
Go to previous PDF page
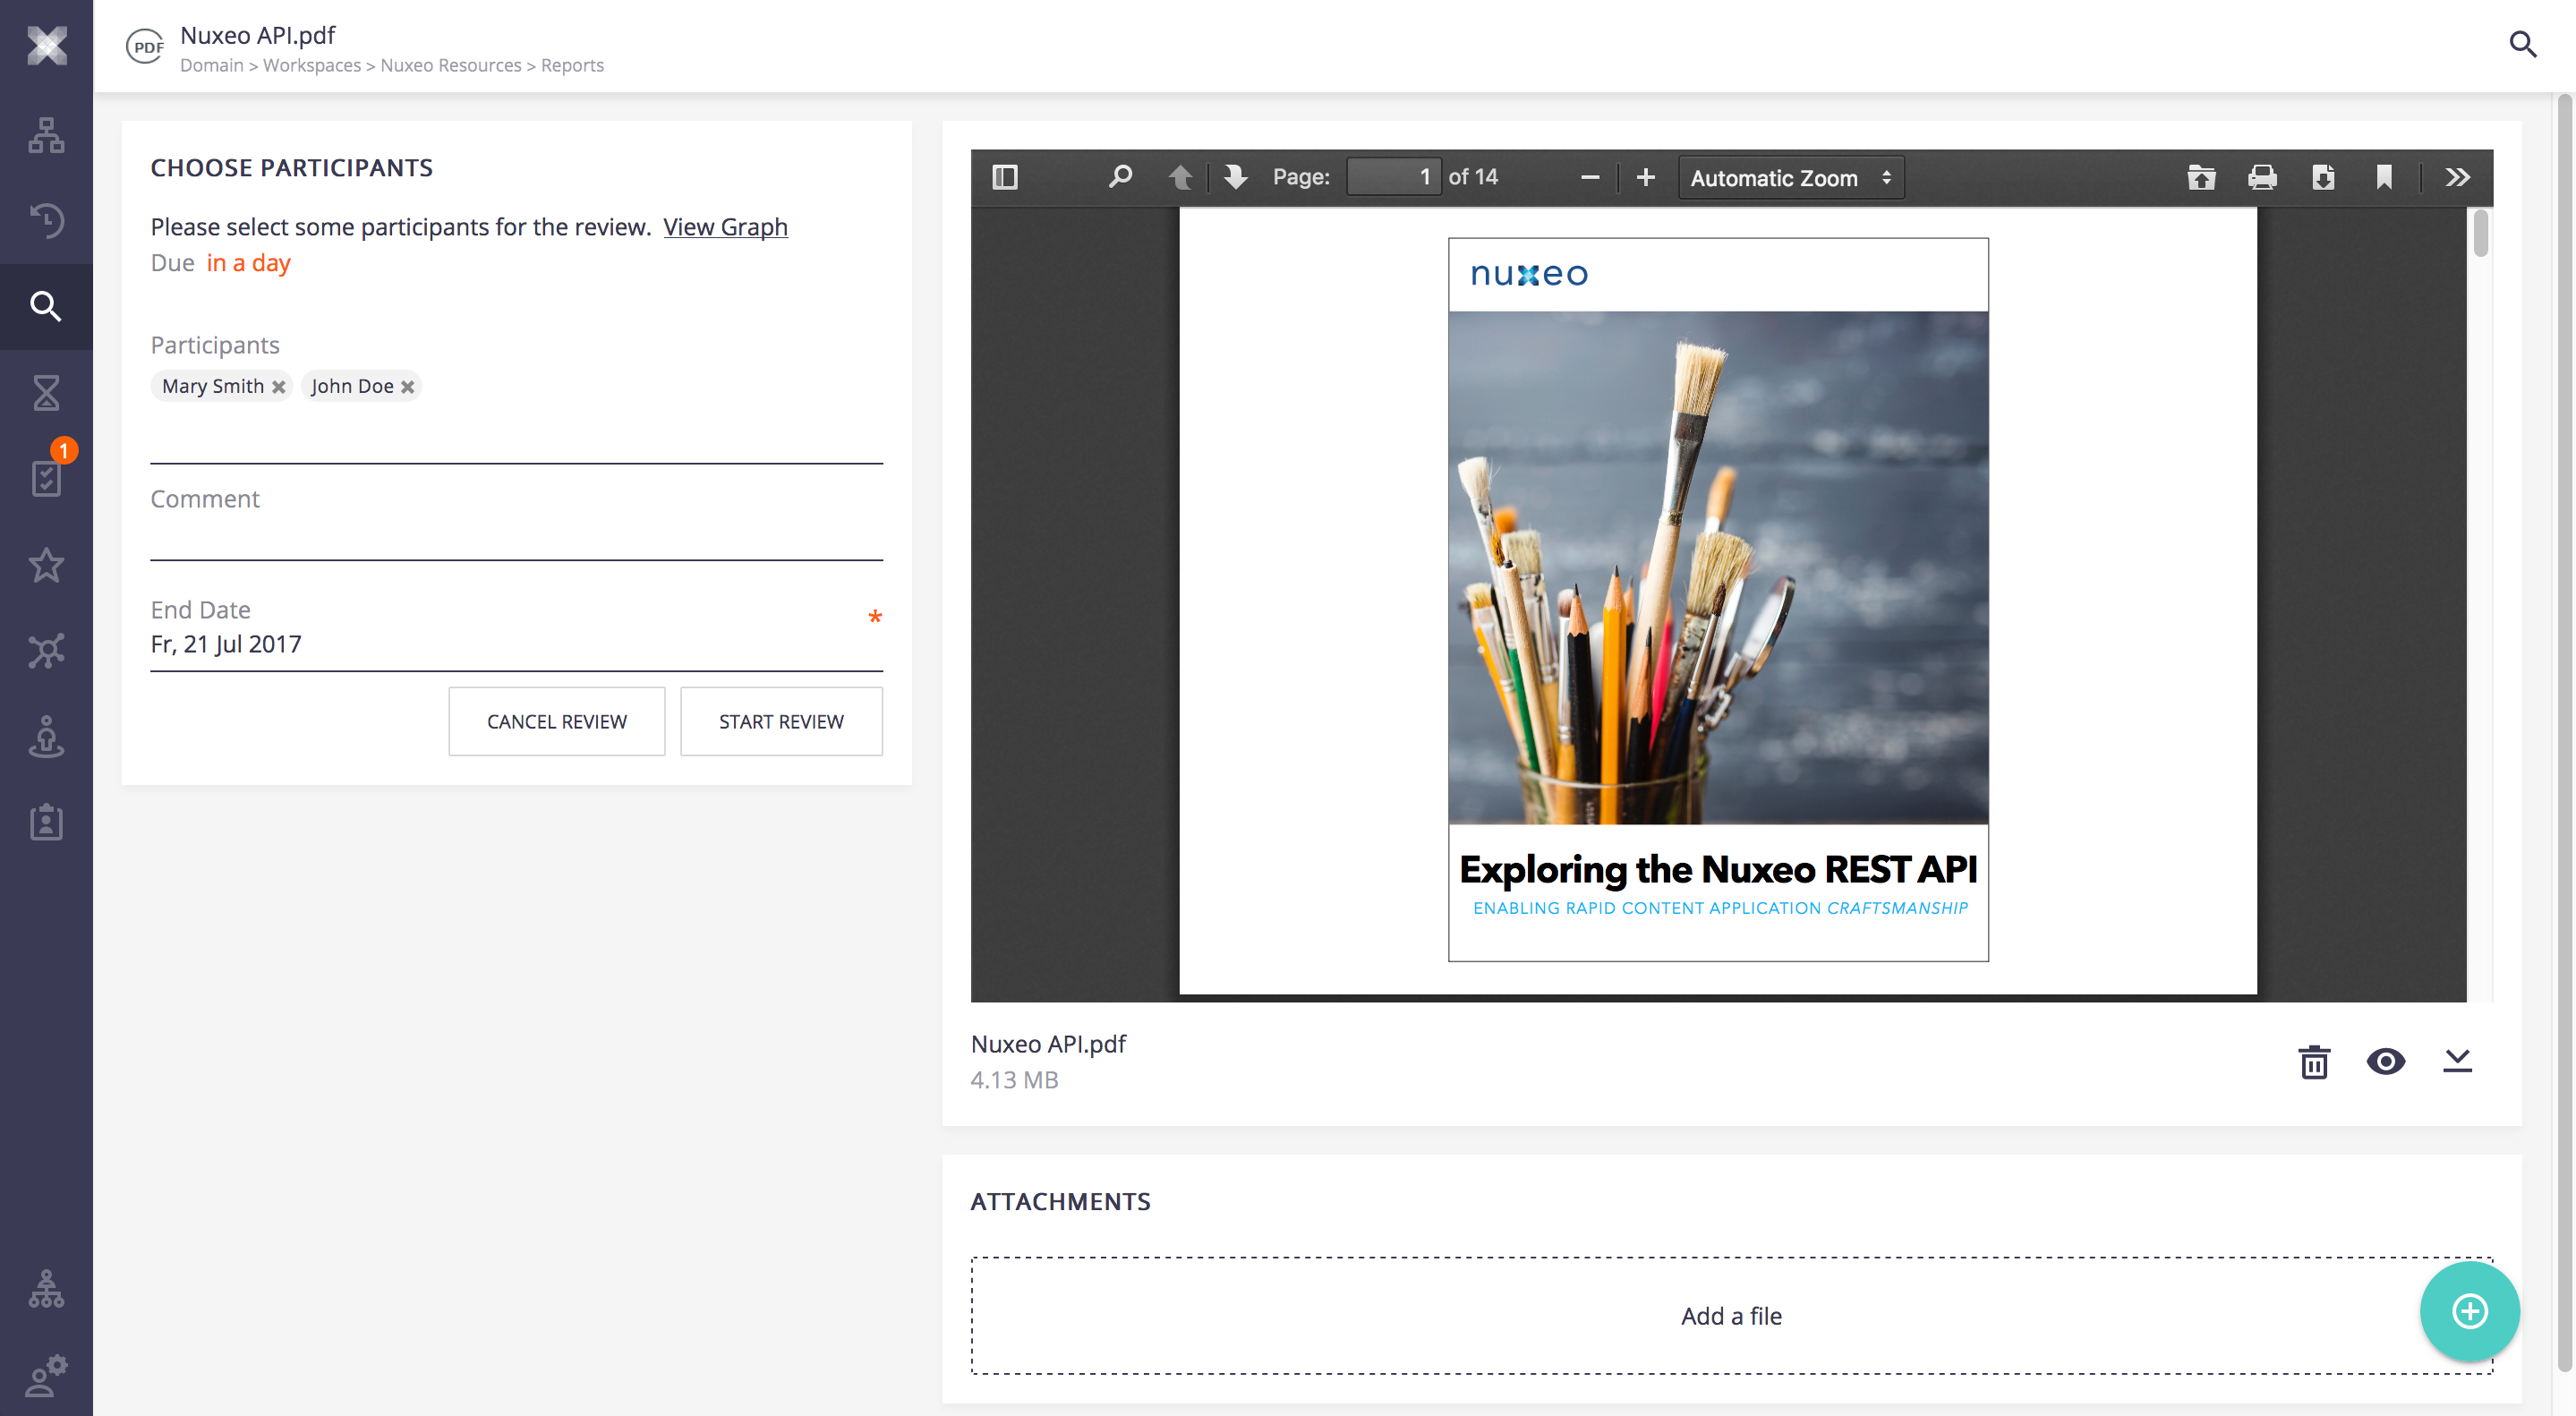[x=1180, y=177]
